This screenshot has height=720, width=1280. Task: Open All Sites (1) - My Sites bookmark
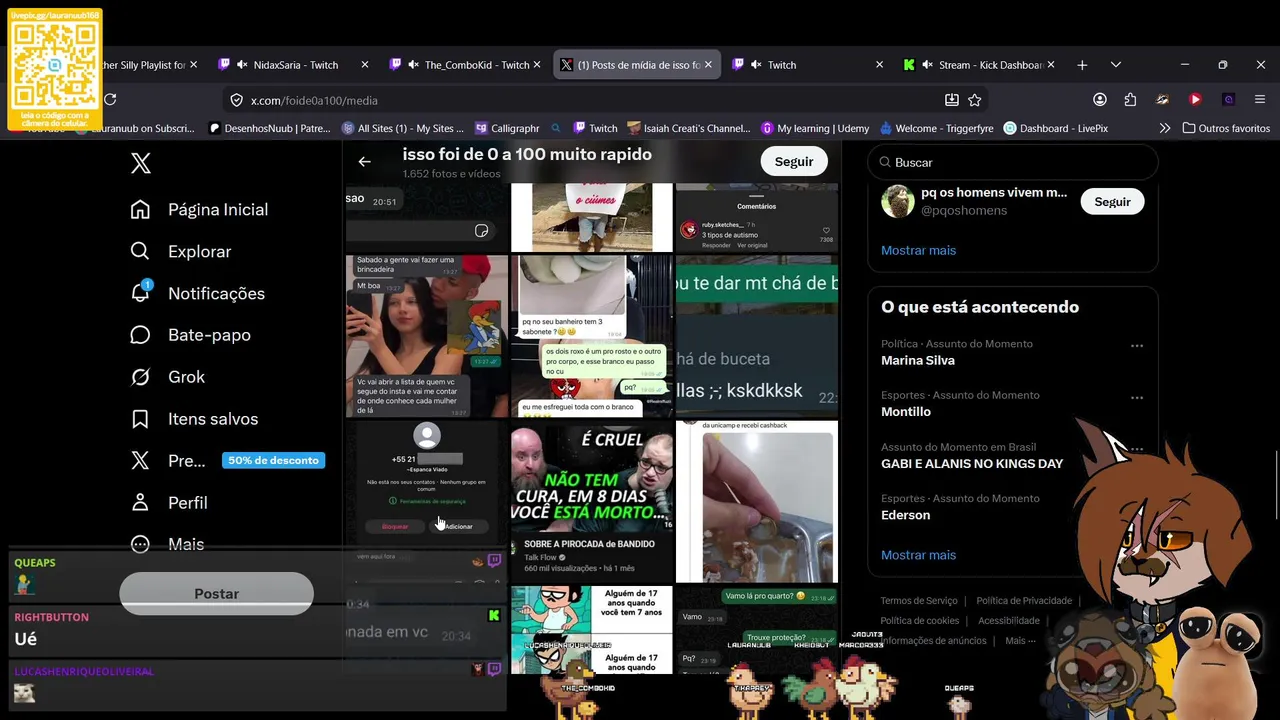click(403, 128)
